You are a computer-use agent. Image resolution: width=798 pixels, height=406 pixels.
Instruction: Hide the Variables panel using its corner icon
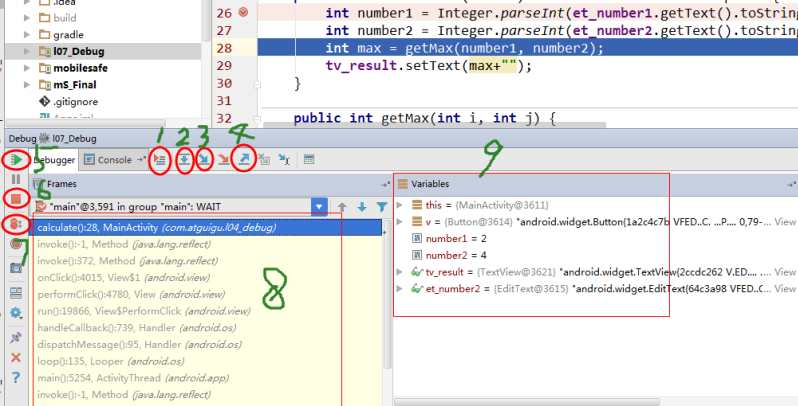[791, 184]
